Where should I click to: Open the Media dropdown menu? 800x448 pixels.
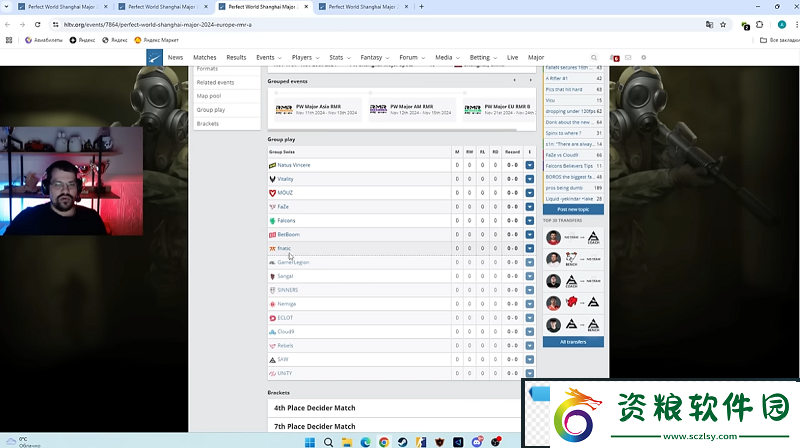point(447,58)
